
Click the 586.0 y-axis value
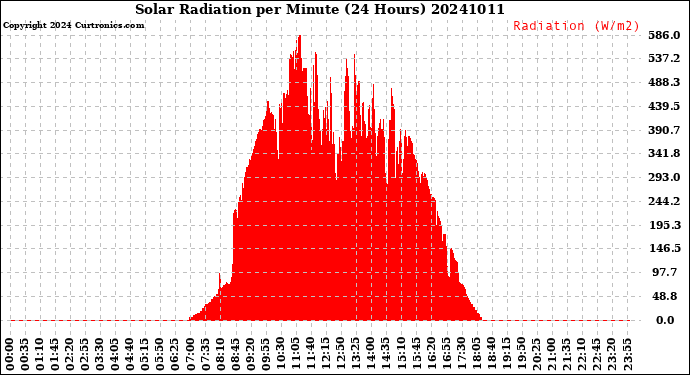(x=664, y=35)
